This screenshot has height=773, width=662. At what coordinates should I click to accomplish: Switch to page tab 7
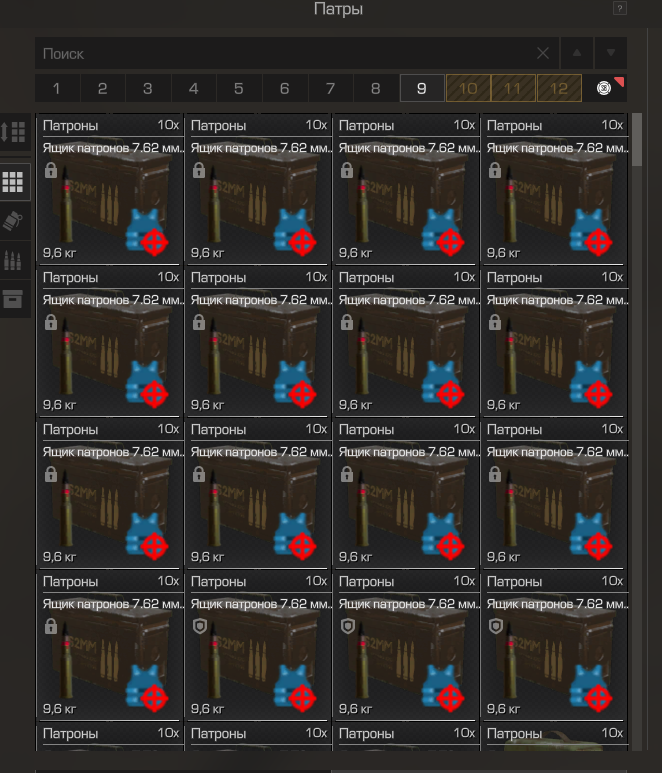330,88
